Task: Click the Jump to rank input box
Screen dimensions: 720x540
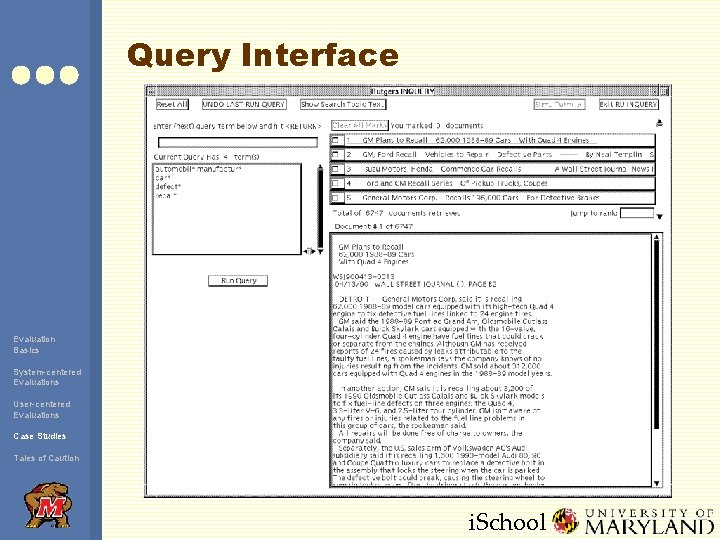Action: point(636,213)
